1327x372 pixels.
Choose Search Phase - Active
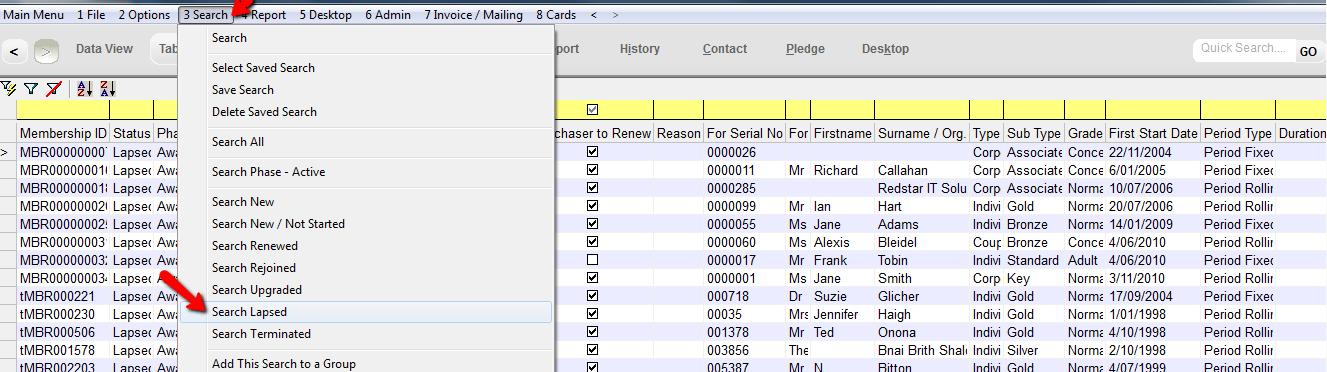click(x=366, y=172)
